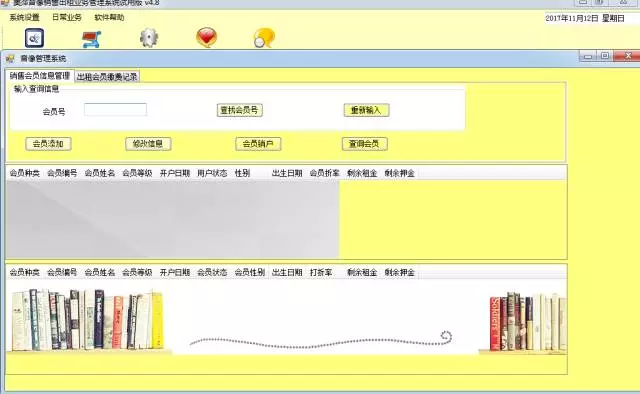Open the shopping cart toolbar icon
640x394 pixels.
click(x=91, y=39)
